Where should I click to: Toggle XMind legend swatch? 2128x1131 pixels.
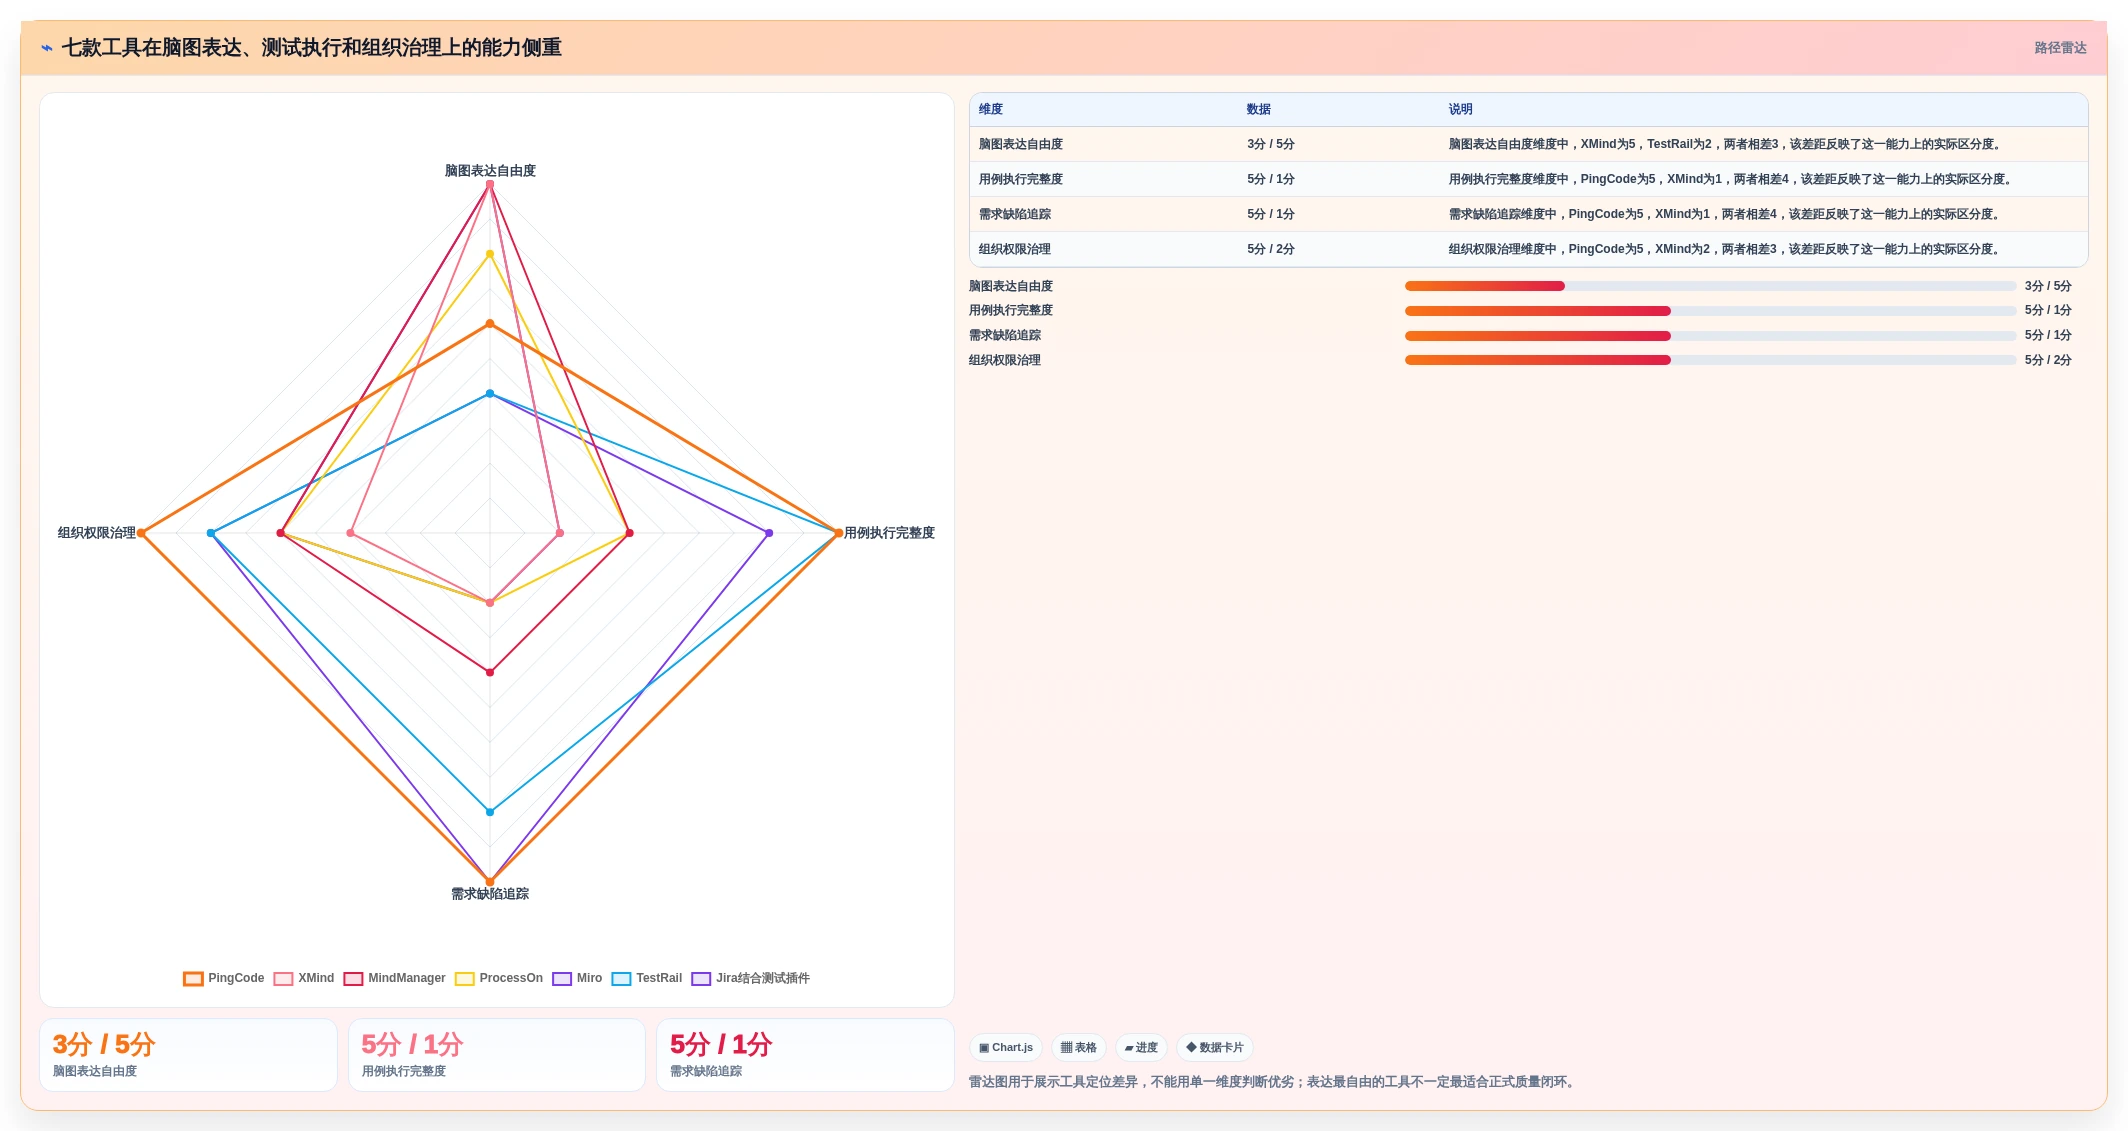283,978
